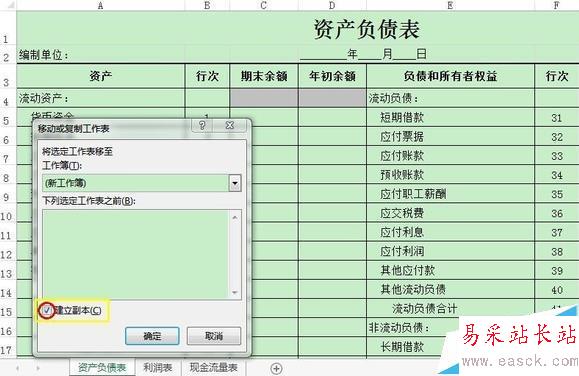Select column C header

click(264, 5)
